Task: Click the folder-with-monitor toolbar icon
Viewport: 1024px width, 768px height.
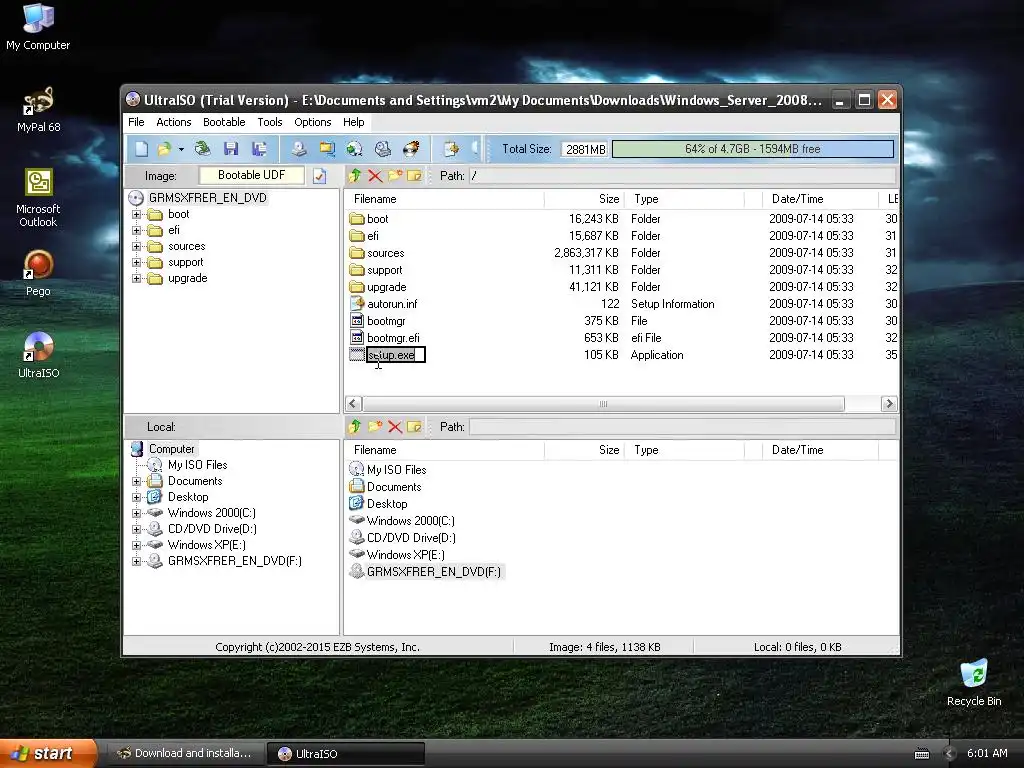Action: pos(327,149)
